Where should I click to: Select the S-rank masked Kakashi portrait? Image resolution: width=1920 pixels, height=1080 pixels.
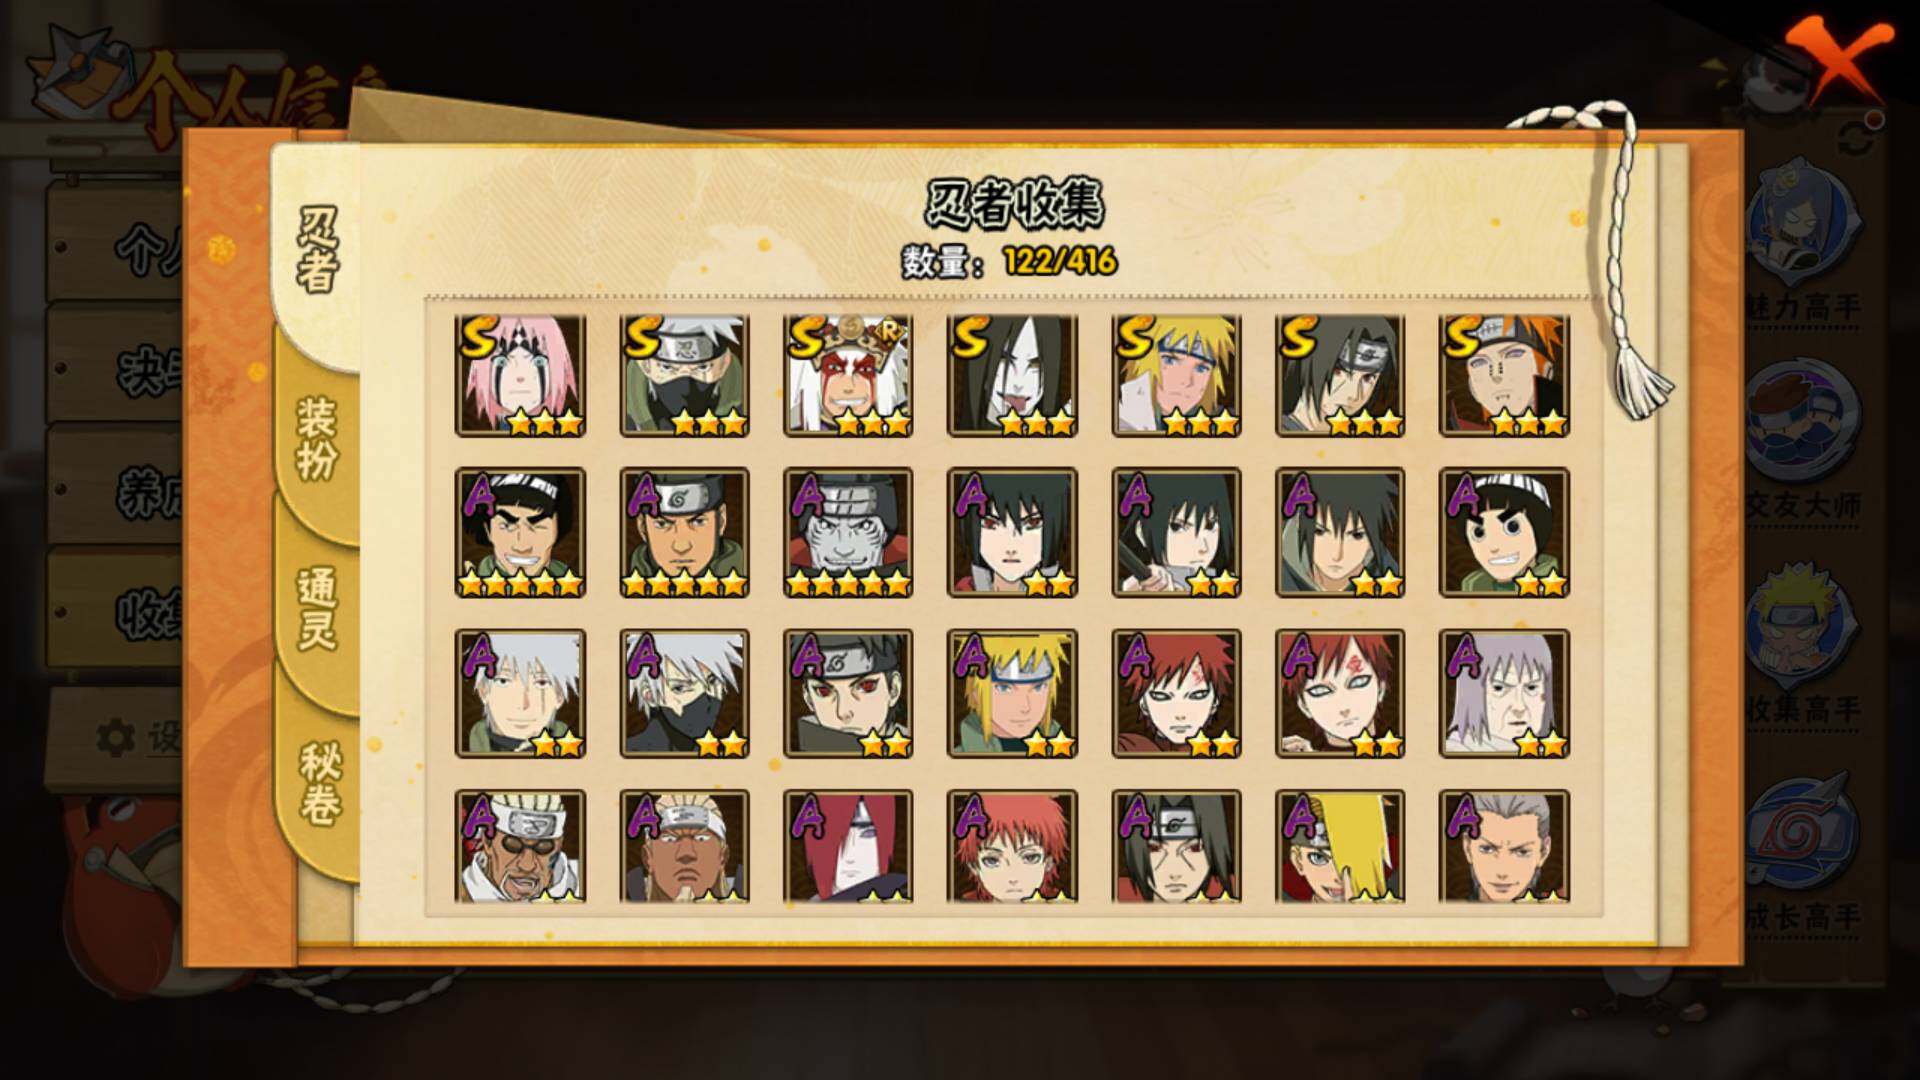coord(684,376)
